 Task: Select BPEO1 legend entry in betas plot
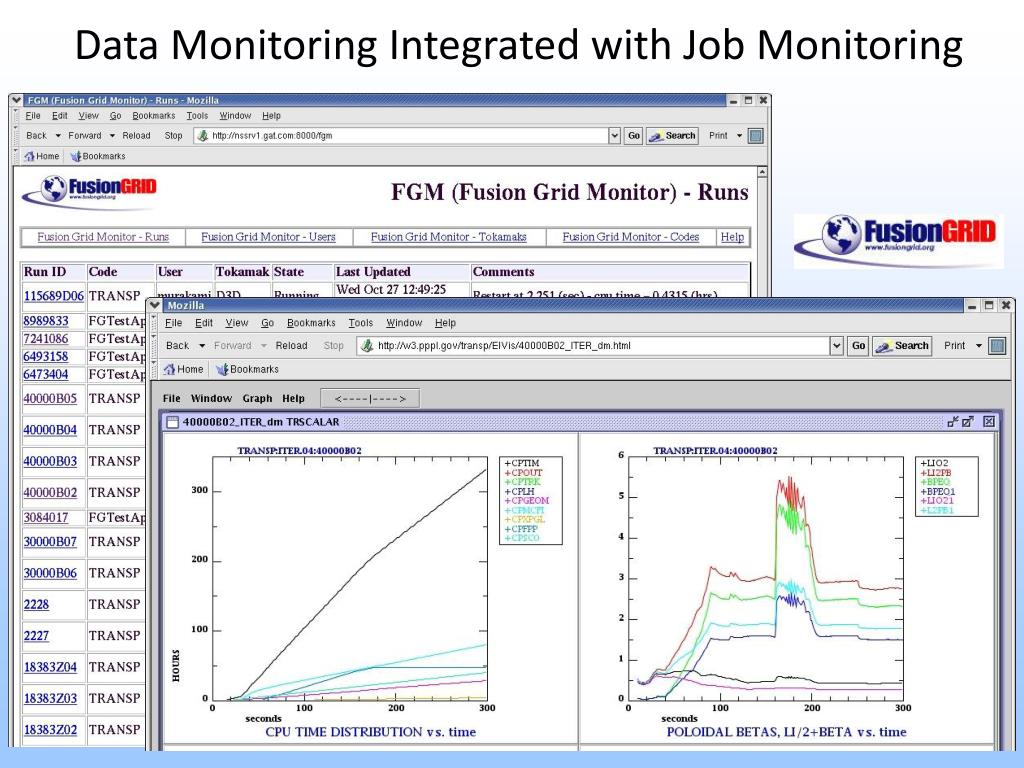(x=937, y=491)
